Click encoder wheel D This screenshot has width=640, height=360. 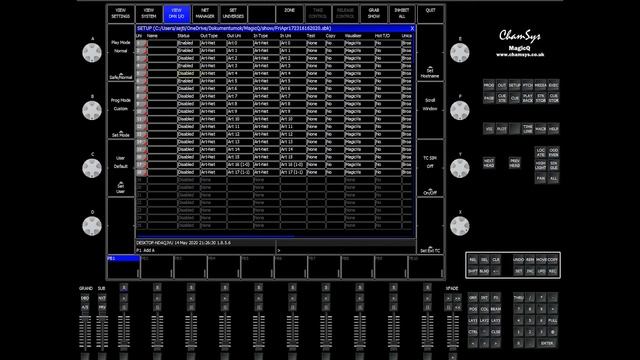pyautogui.click(x=92, y=226)
